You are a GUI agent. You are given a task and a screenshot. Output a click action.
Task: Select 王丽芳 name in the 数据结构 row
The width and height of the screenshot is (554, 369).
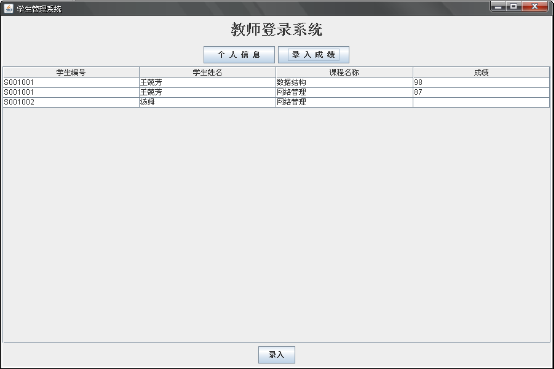[207, 82]
